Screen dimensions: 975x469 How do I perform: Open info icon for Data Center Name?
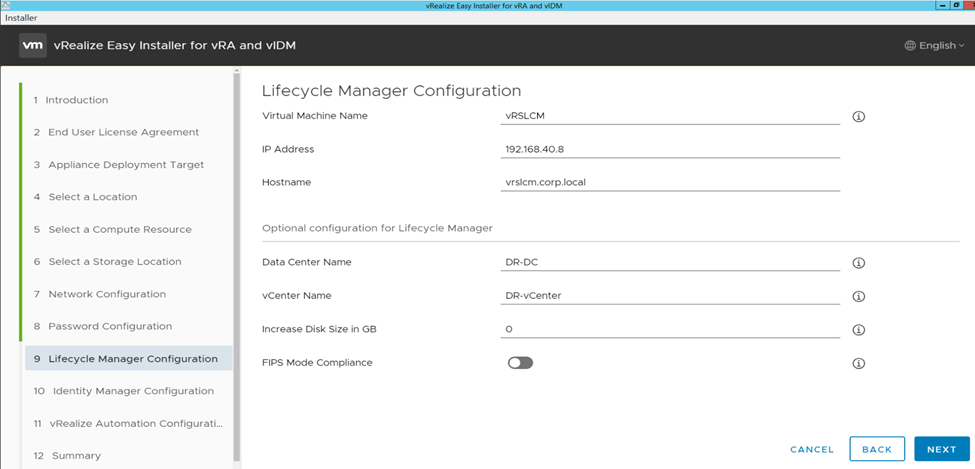pyautogui.click(x=859, y=263)
